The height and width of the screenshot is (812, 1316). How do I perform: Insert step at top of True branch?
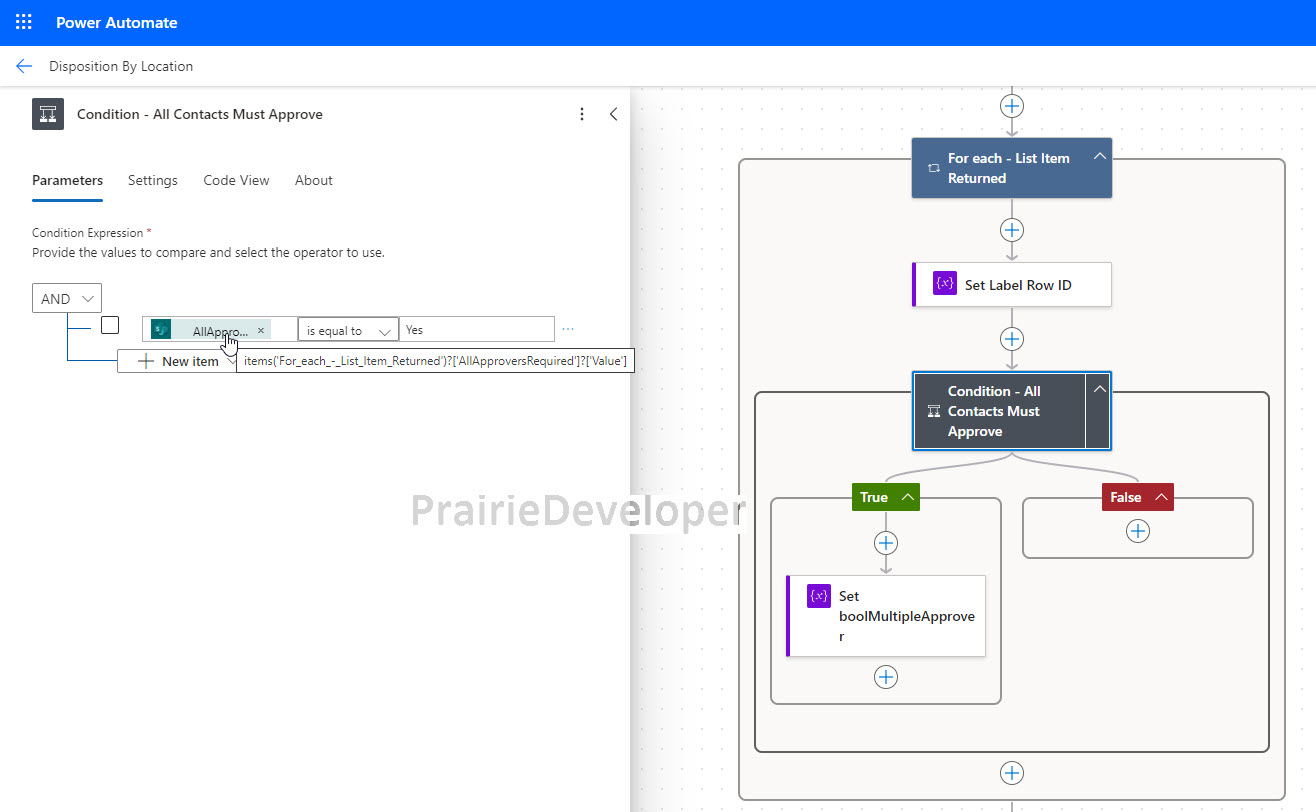coord(886,543)
